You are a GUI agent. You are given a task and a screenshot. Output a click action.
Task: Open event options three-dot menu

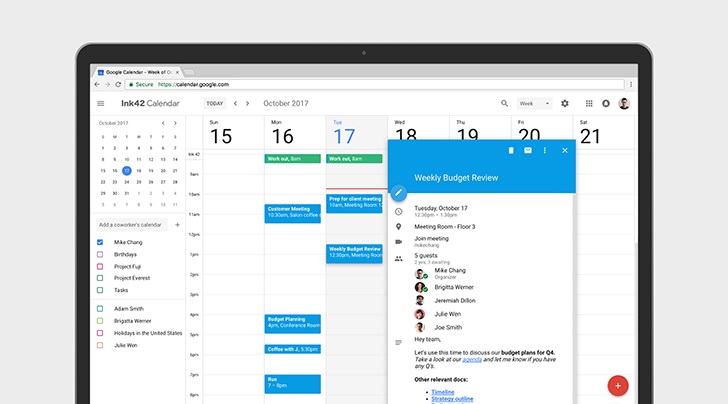[545, 150]
